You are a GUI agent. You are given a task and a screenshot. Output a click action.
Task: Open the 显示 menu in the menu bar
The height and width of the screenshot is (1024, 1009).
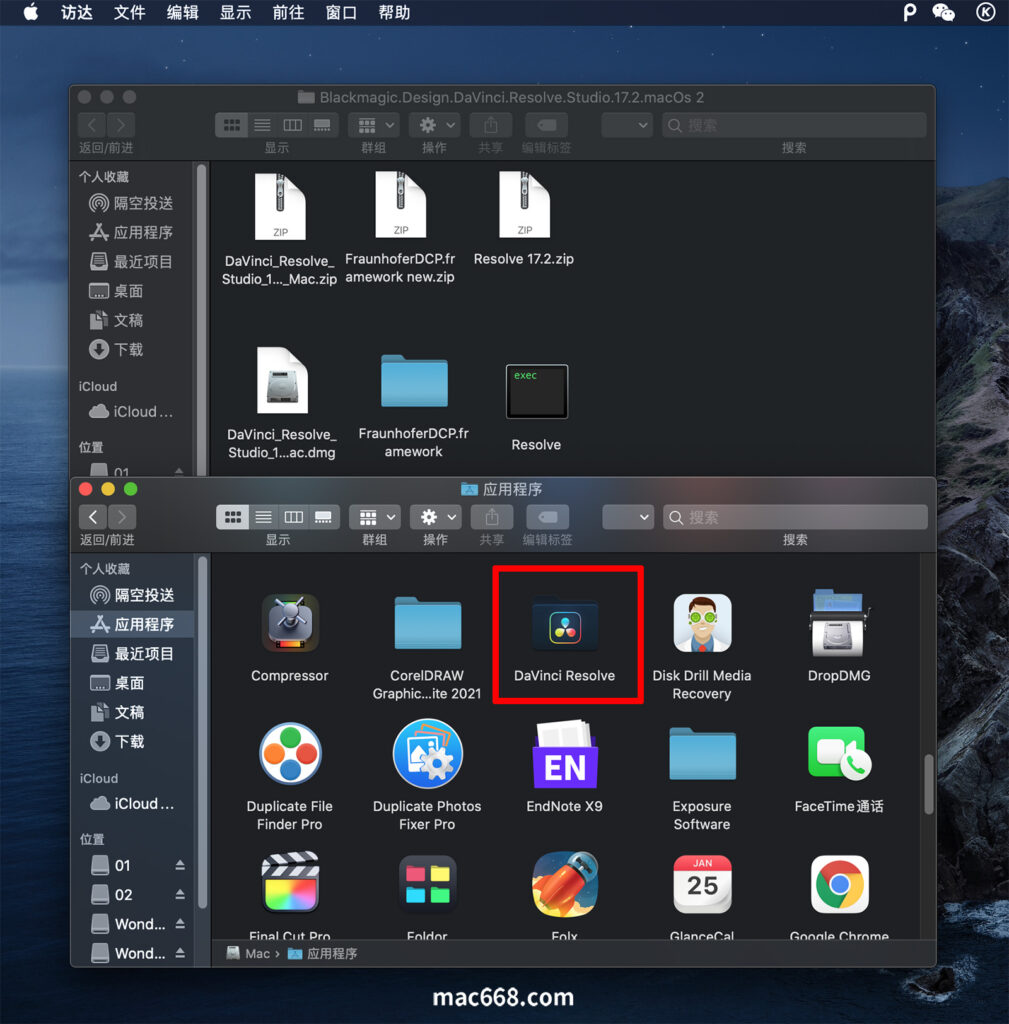[x=235, y=12]
